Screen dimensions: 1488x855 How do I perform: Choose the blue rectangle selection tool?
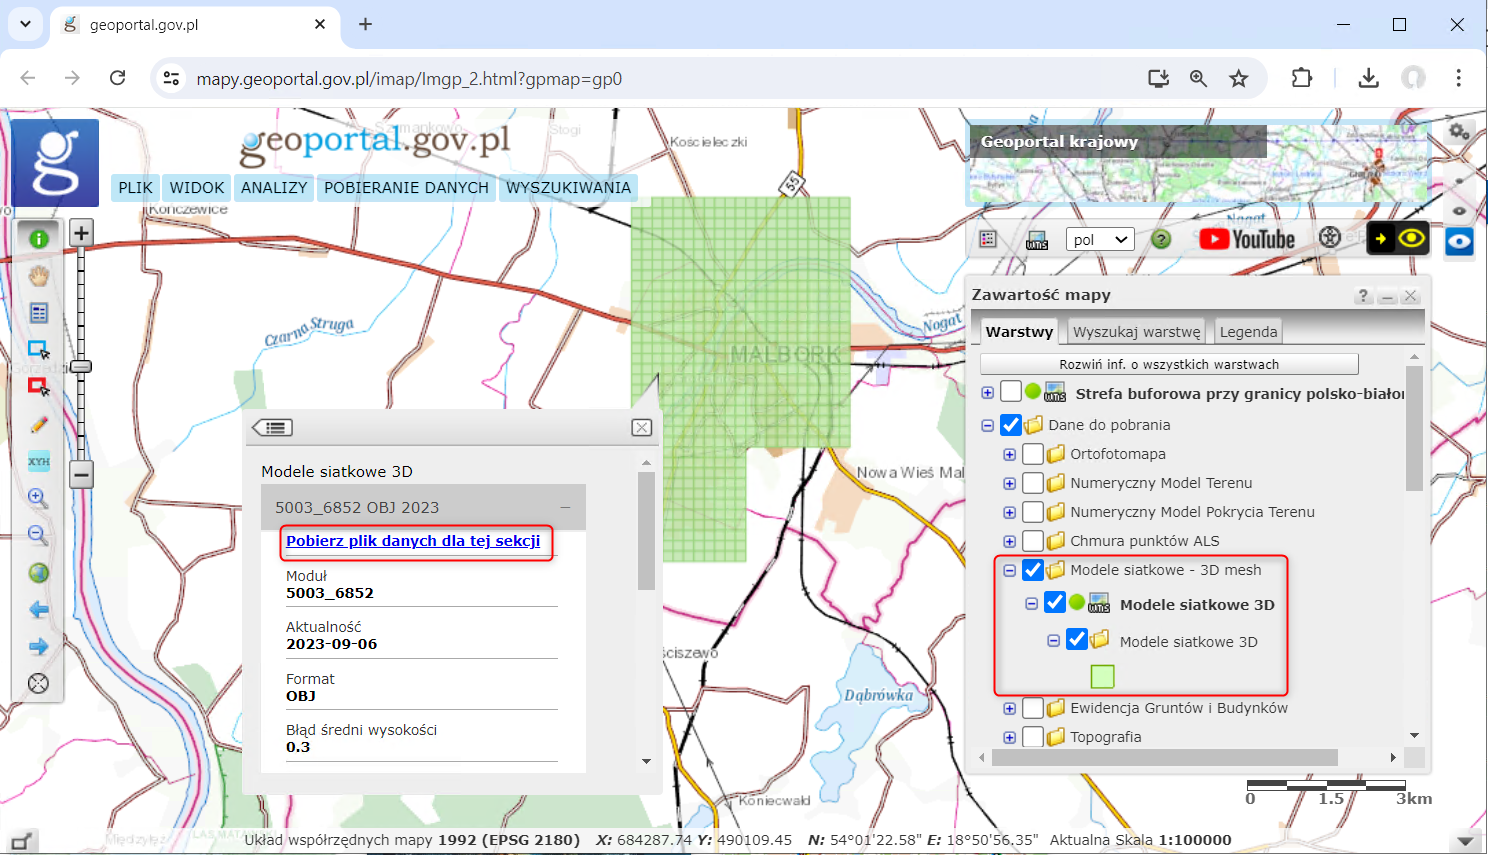(39, 350)
